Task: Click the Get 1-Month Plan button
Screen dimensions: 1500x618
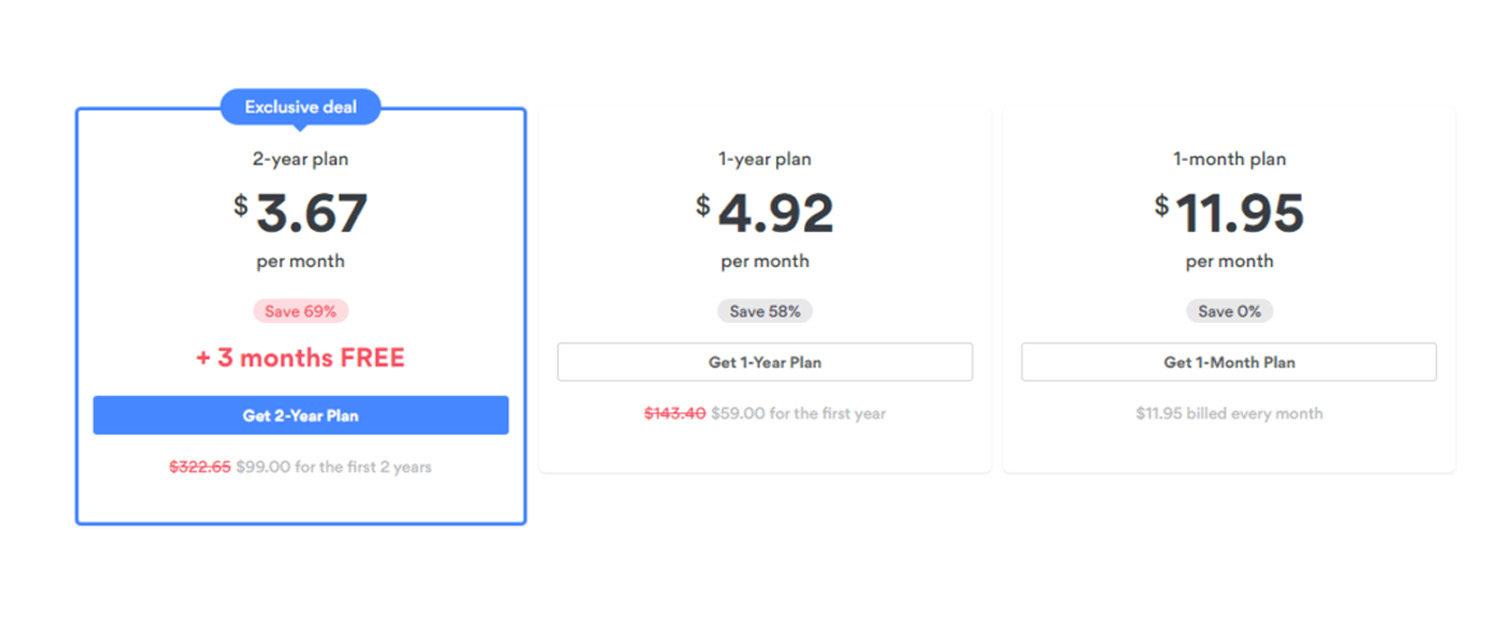Action: [1229, 362]
